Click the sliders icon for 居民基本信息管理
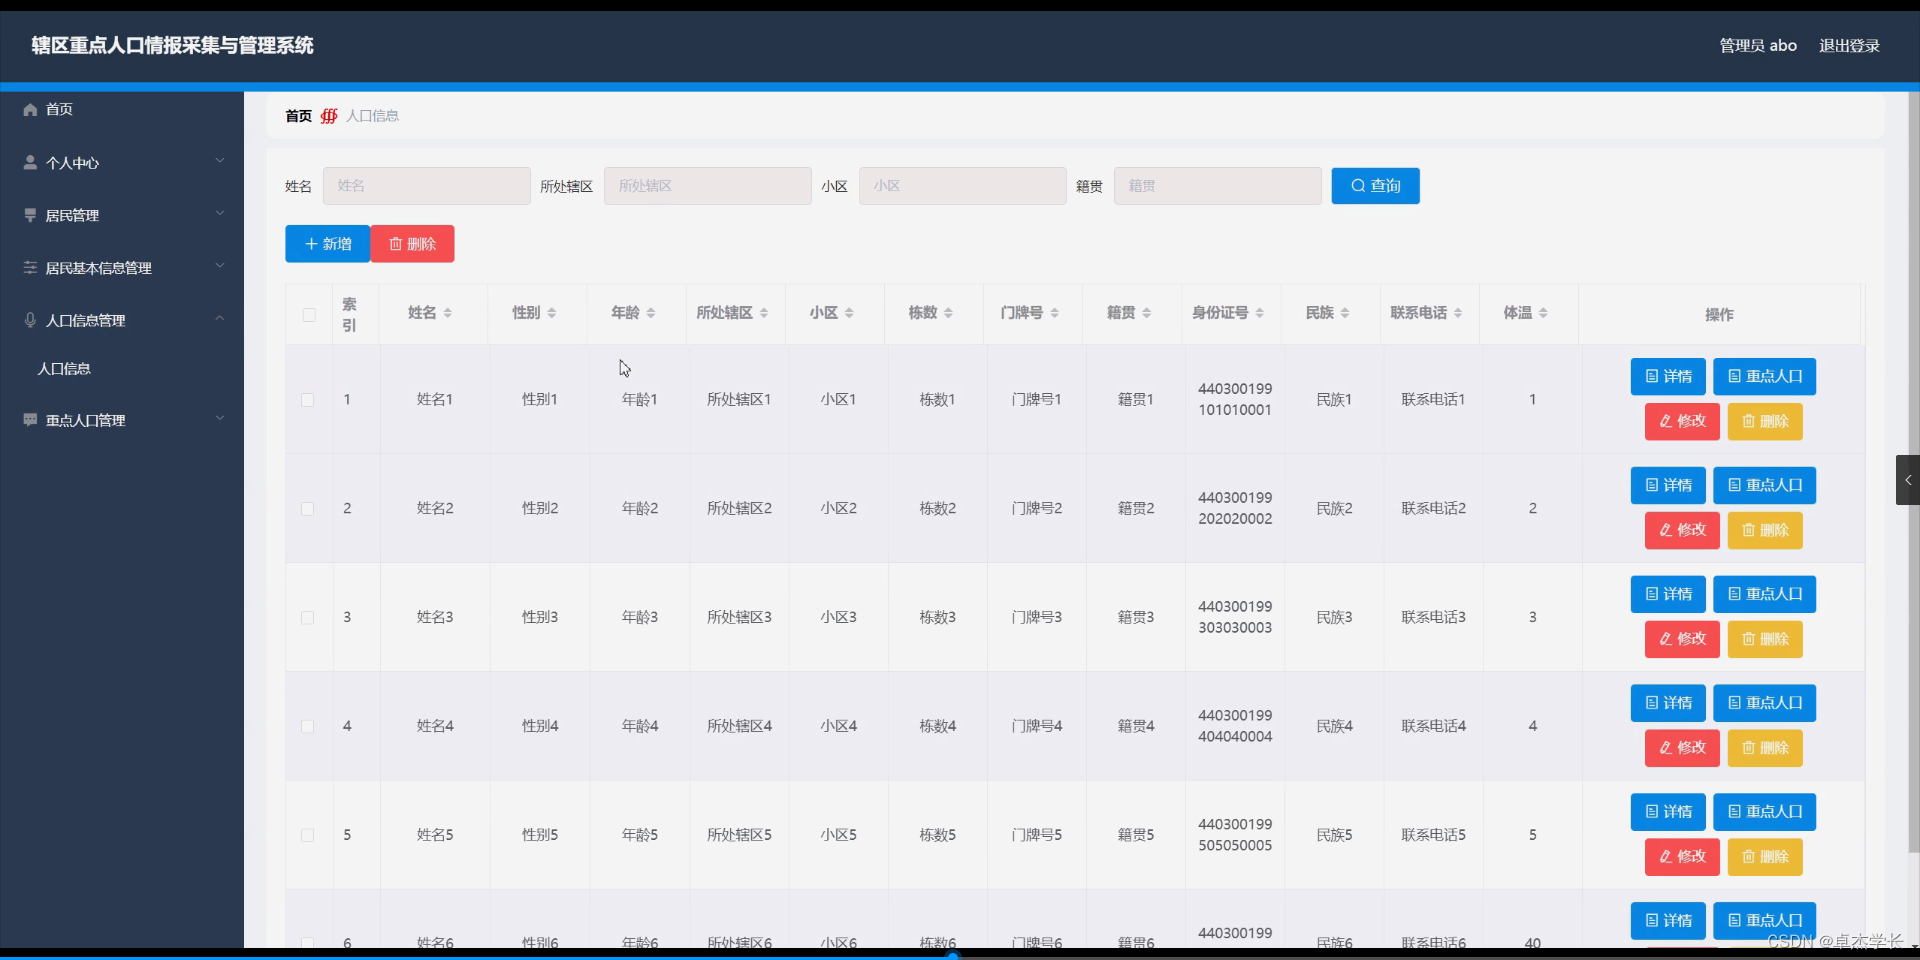The image size is (1920, 960). [x=29, y=266]
